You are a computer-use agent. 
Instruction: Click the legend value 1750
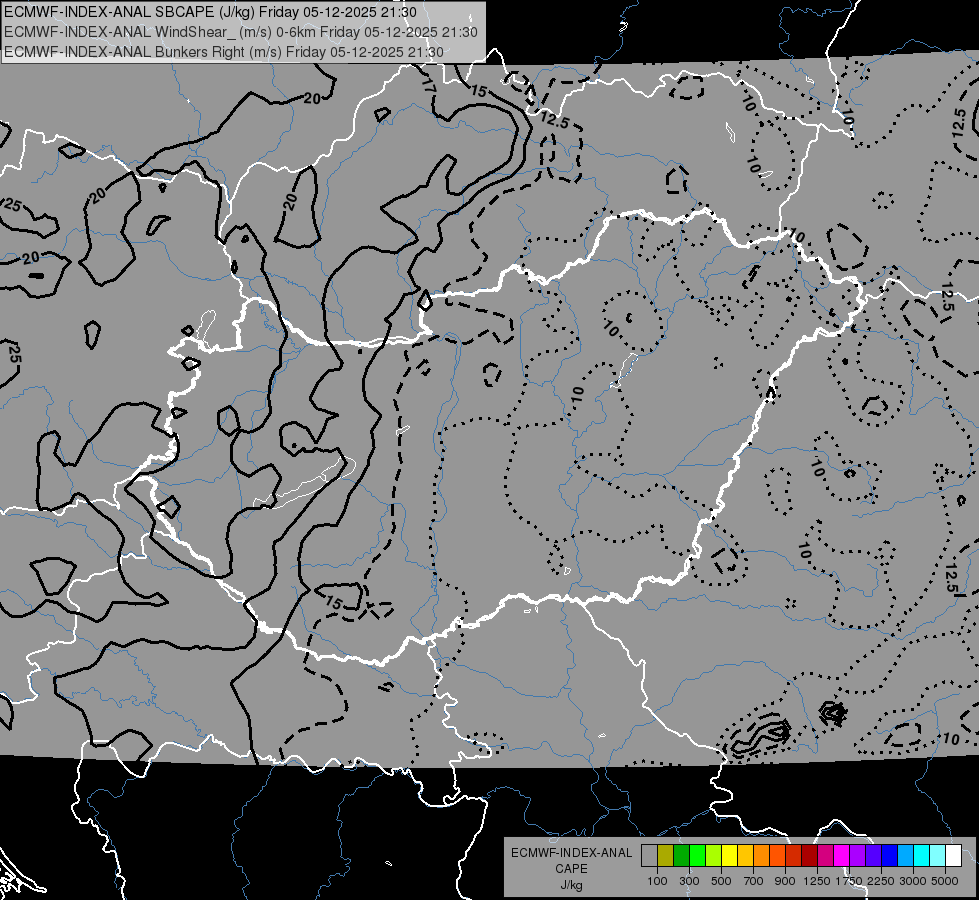[x=849, y=881]
